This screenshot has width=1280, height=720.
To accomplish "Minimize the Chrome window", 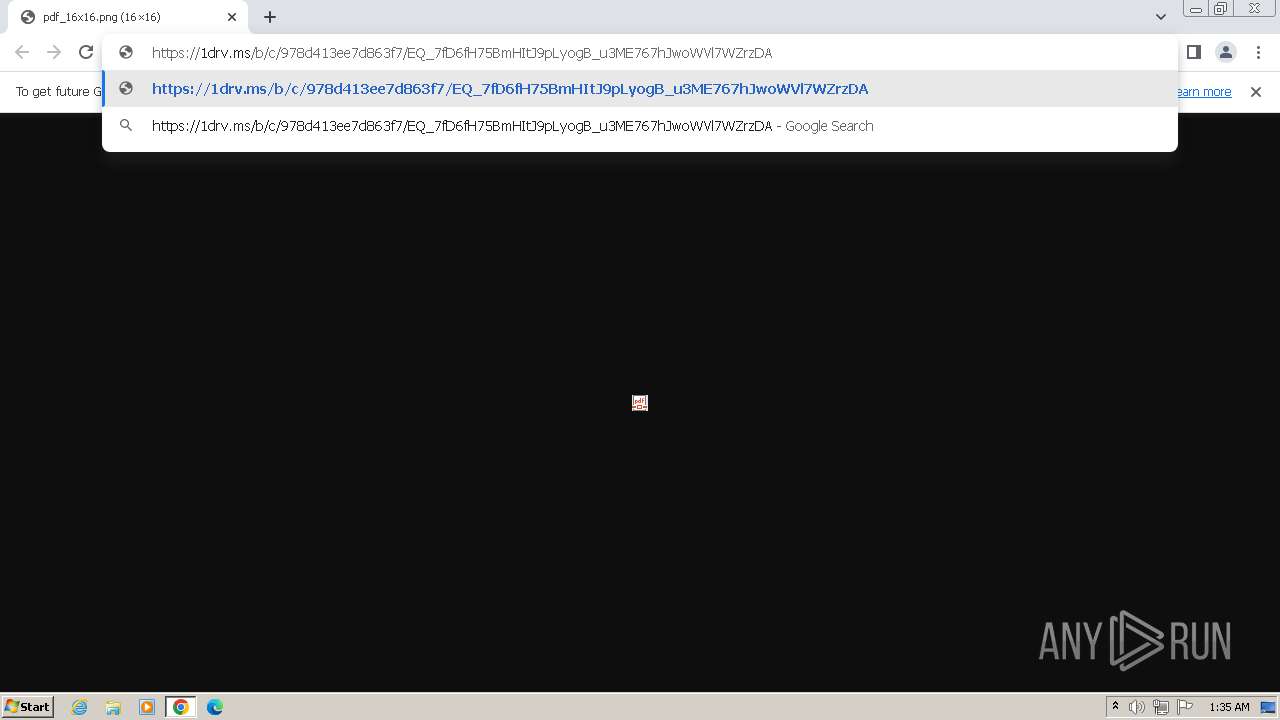I will click(x=1195, y=9).
